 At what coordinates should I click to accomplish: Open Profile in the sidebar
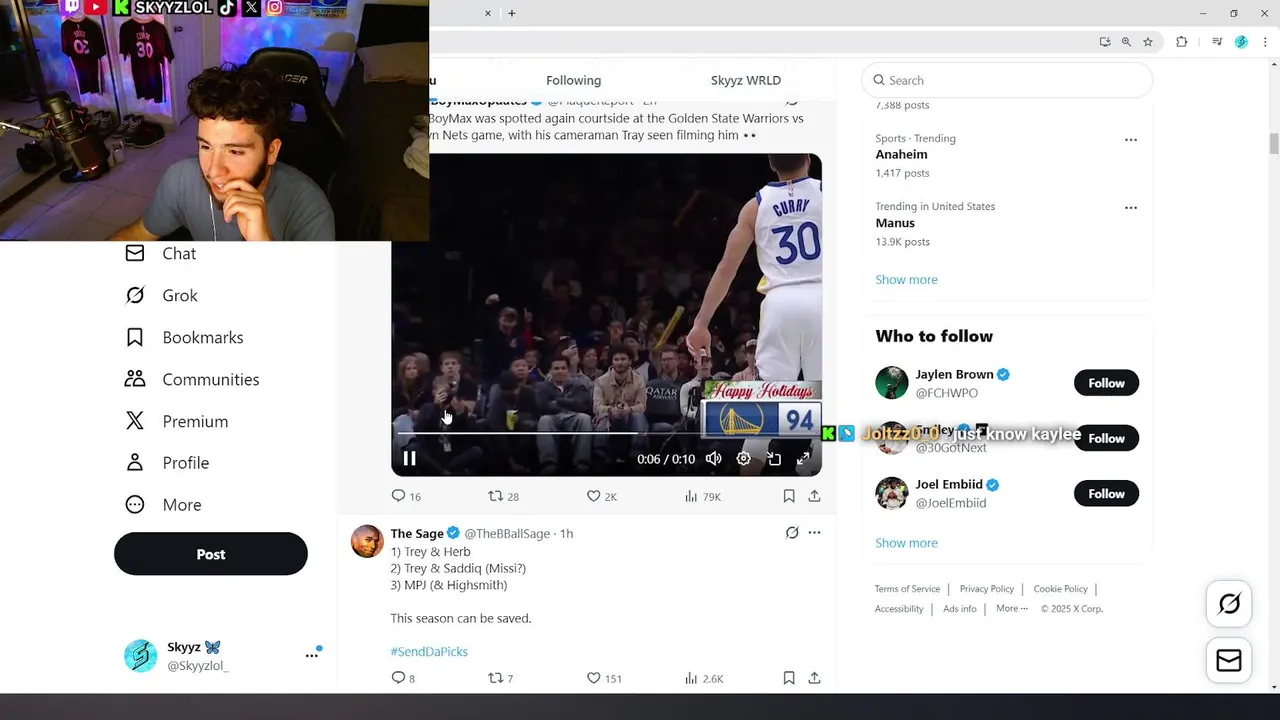[167, 463]
